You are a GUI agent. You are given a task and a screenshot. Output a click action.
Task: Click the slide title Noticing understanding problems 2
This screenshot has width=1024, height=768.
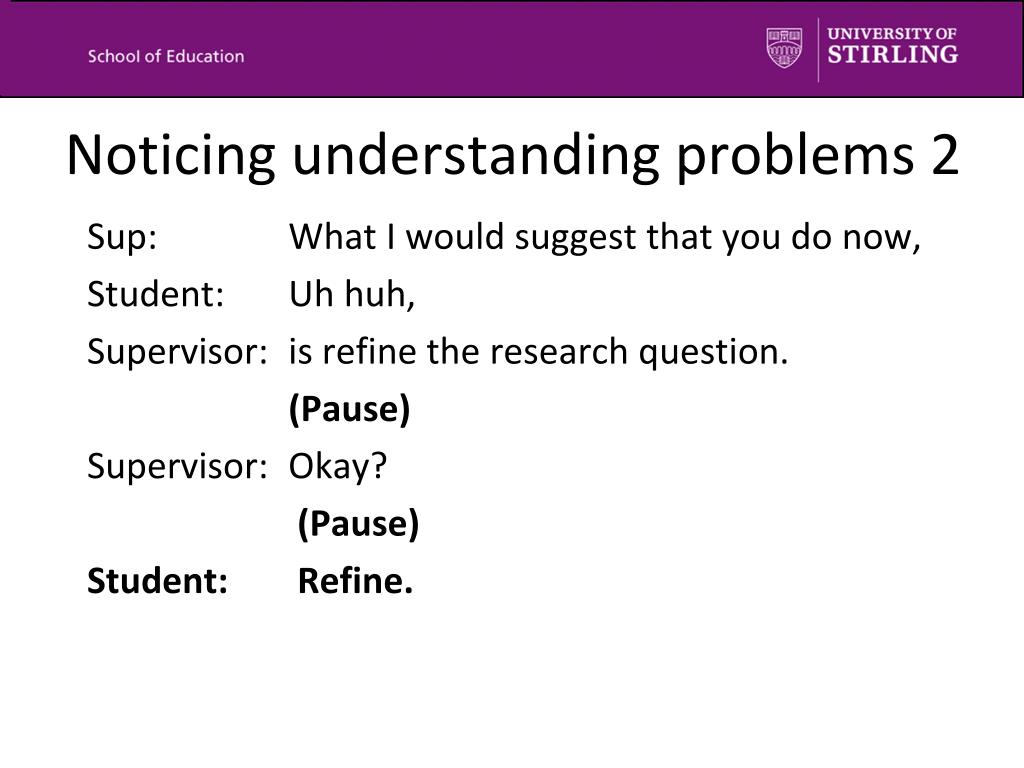[x=513, y=155]
